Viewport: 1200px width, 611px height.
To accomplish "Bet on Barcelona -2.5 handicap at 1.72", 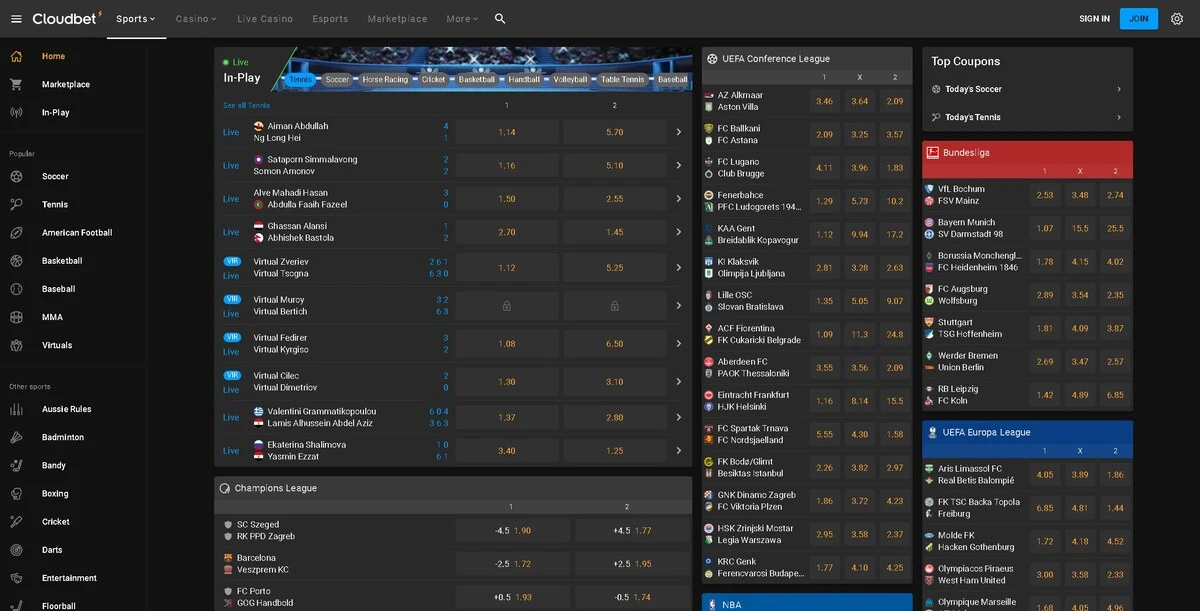I will point(513,564).
